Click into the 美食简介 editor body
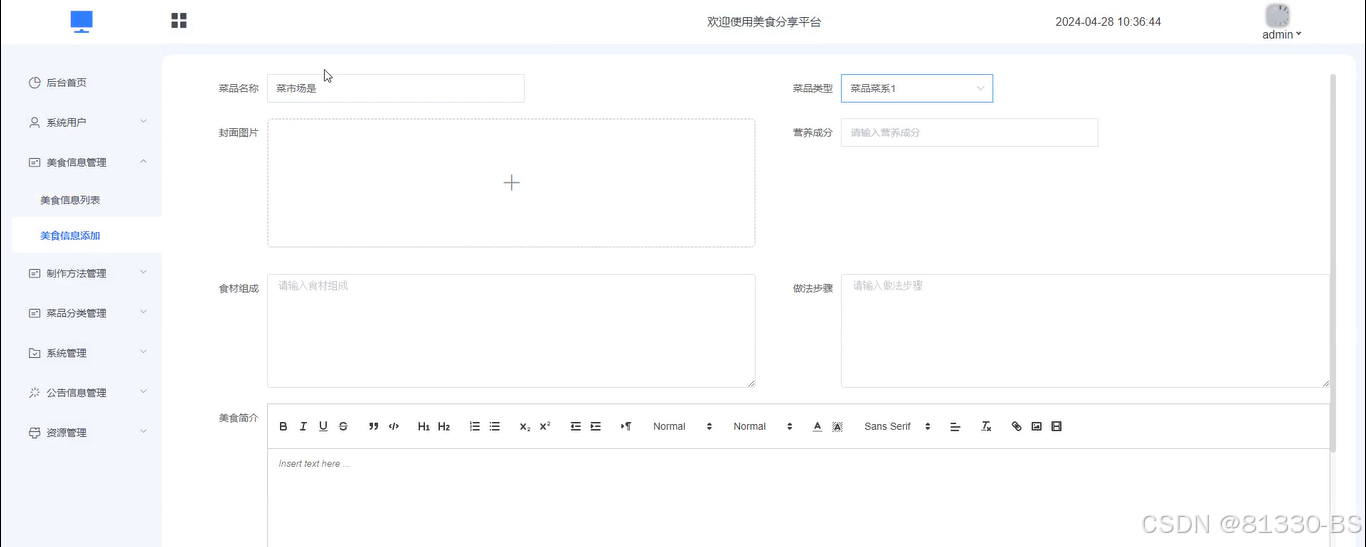 [798, 497]
